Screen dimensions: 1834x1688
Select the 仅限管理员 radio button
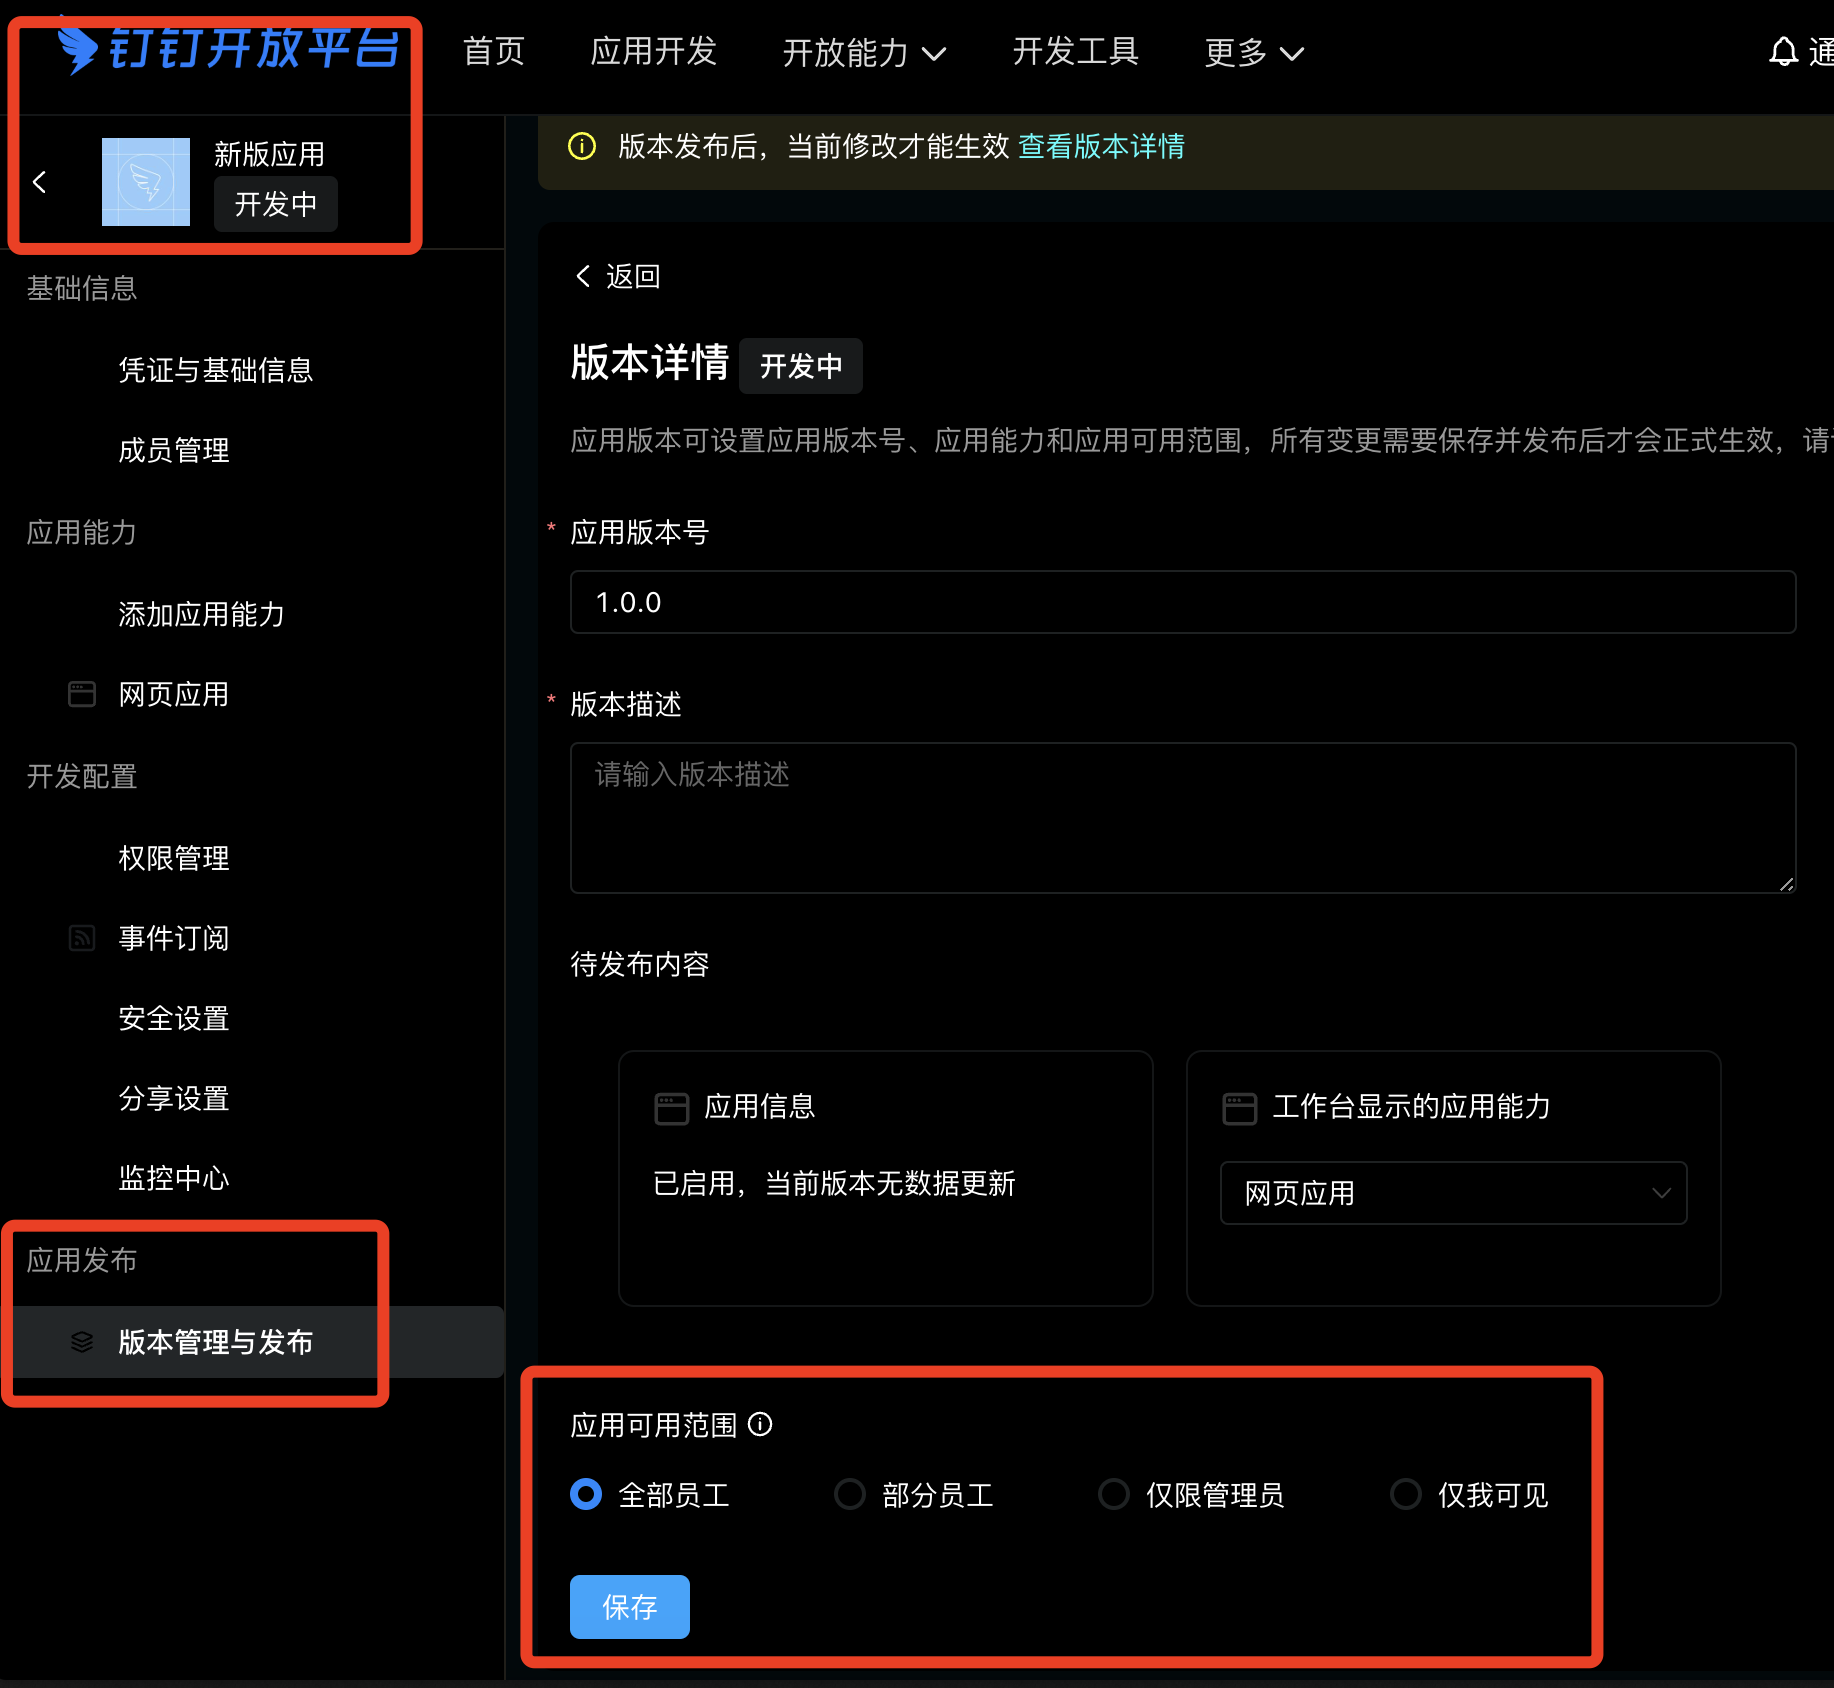(1114, 1494)
